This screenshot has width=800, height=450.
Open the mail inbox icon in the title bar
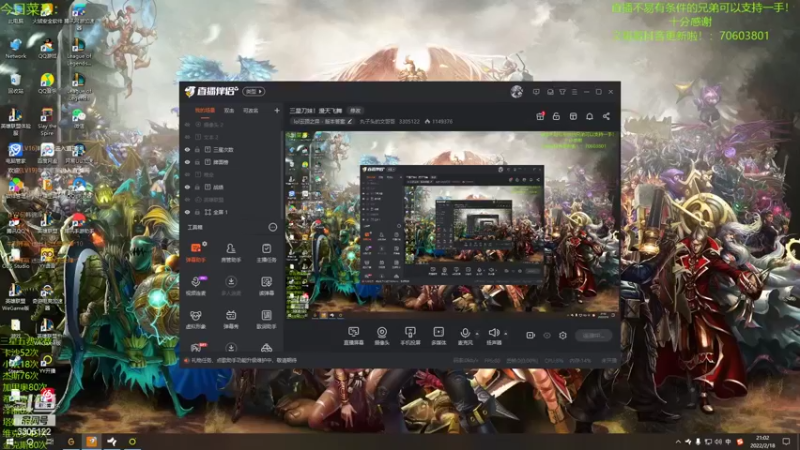tap(550, 92)
